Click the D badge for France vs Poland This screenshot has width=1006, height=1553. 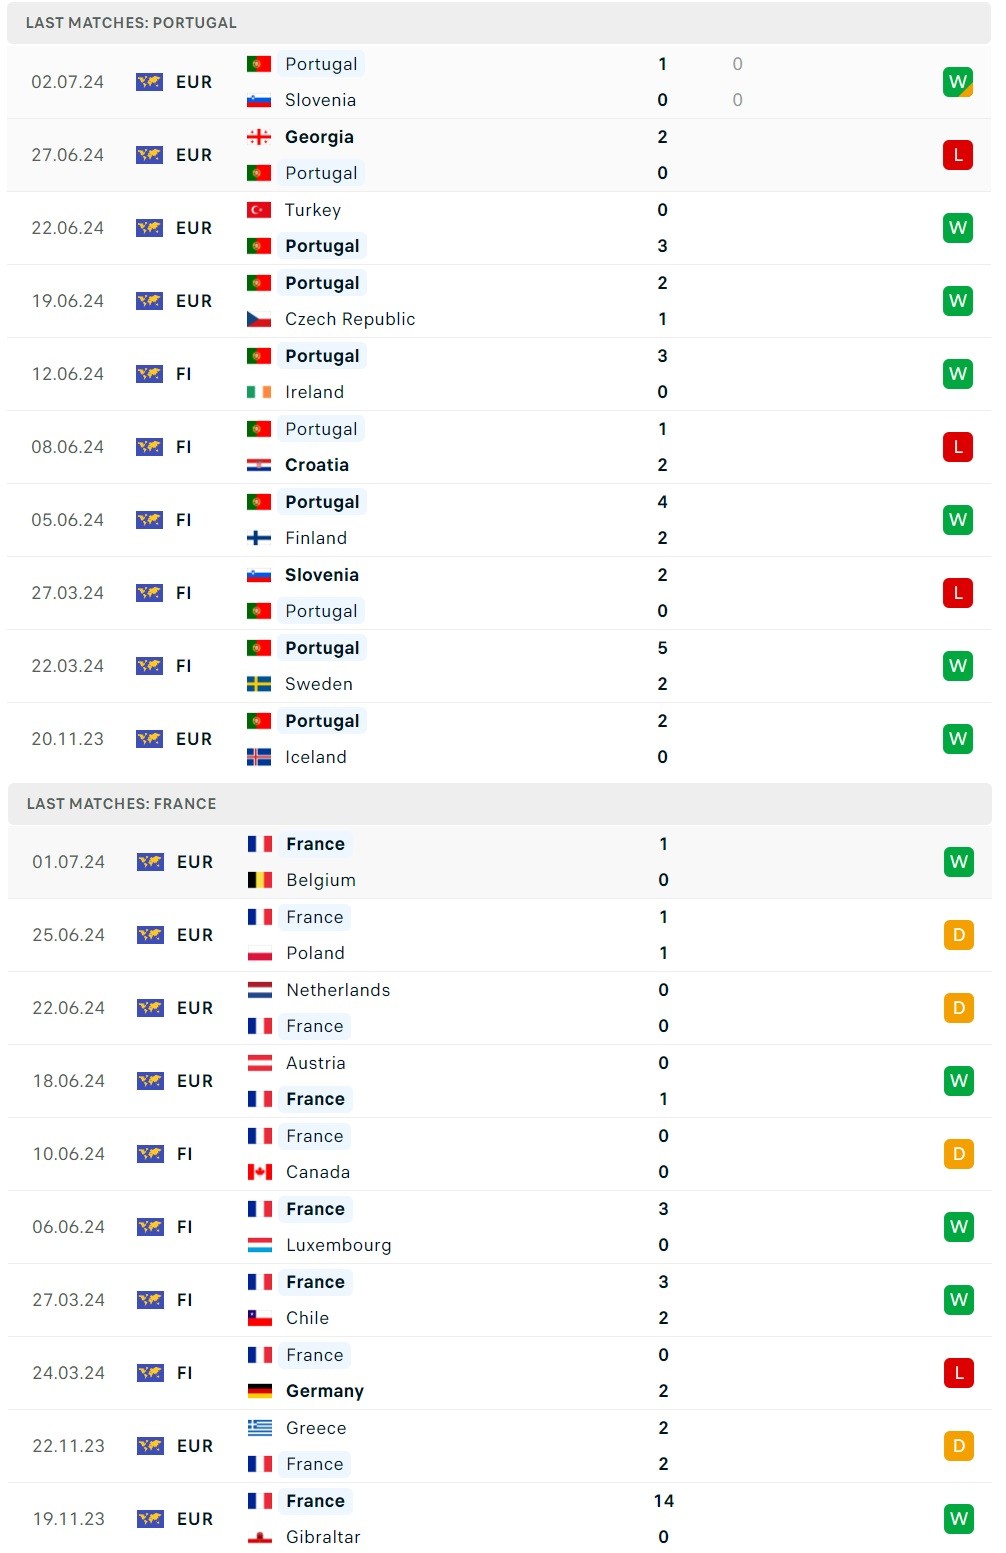(x=958, y=935)
